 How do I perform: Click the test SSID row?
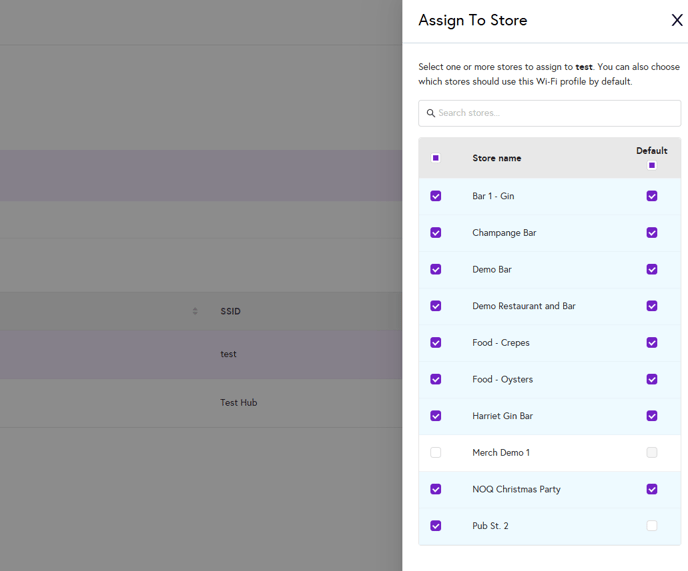(x=229, y=354)
